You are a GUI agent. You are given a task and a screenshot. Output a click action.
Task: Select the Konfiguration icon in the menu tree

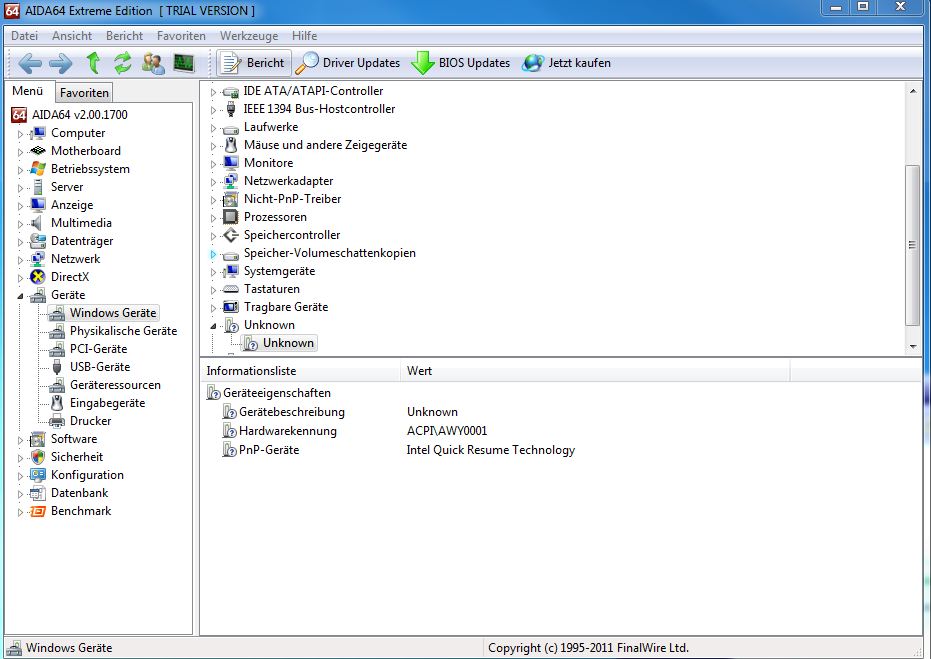click(37, 475)
